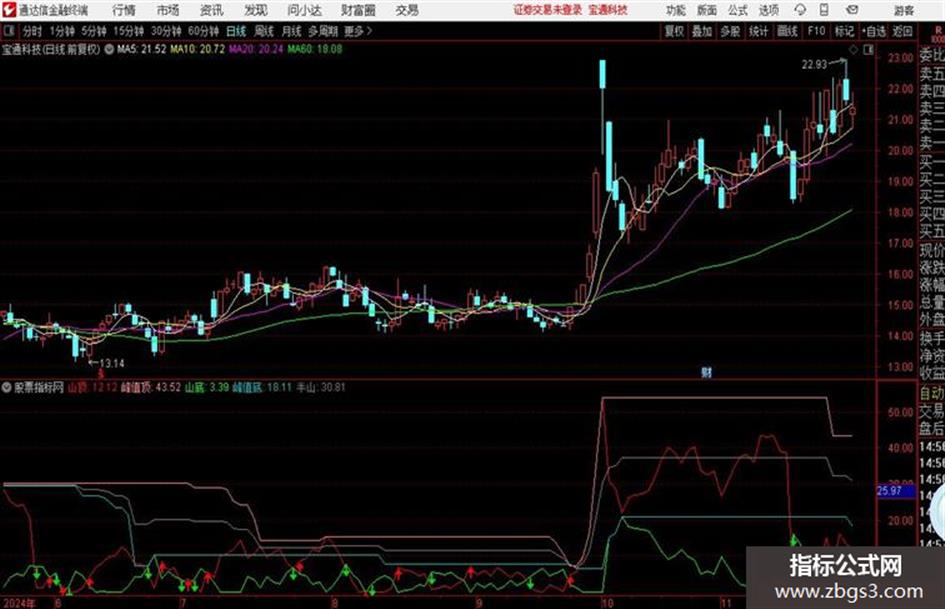Open the 财富圈 menu
This screenshot has width=945, height=609.
(x=358, y=10)
